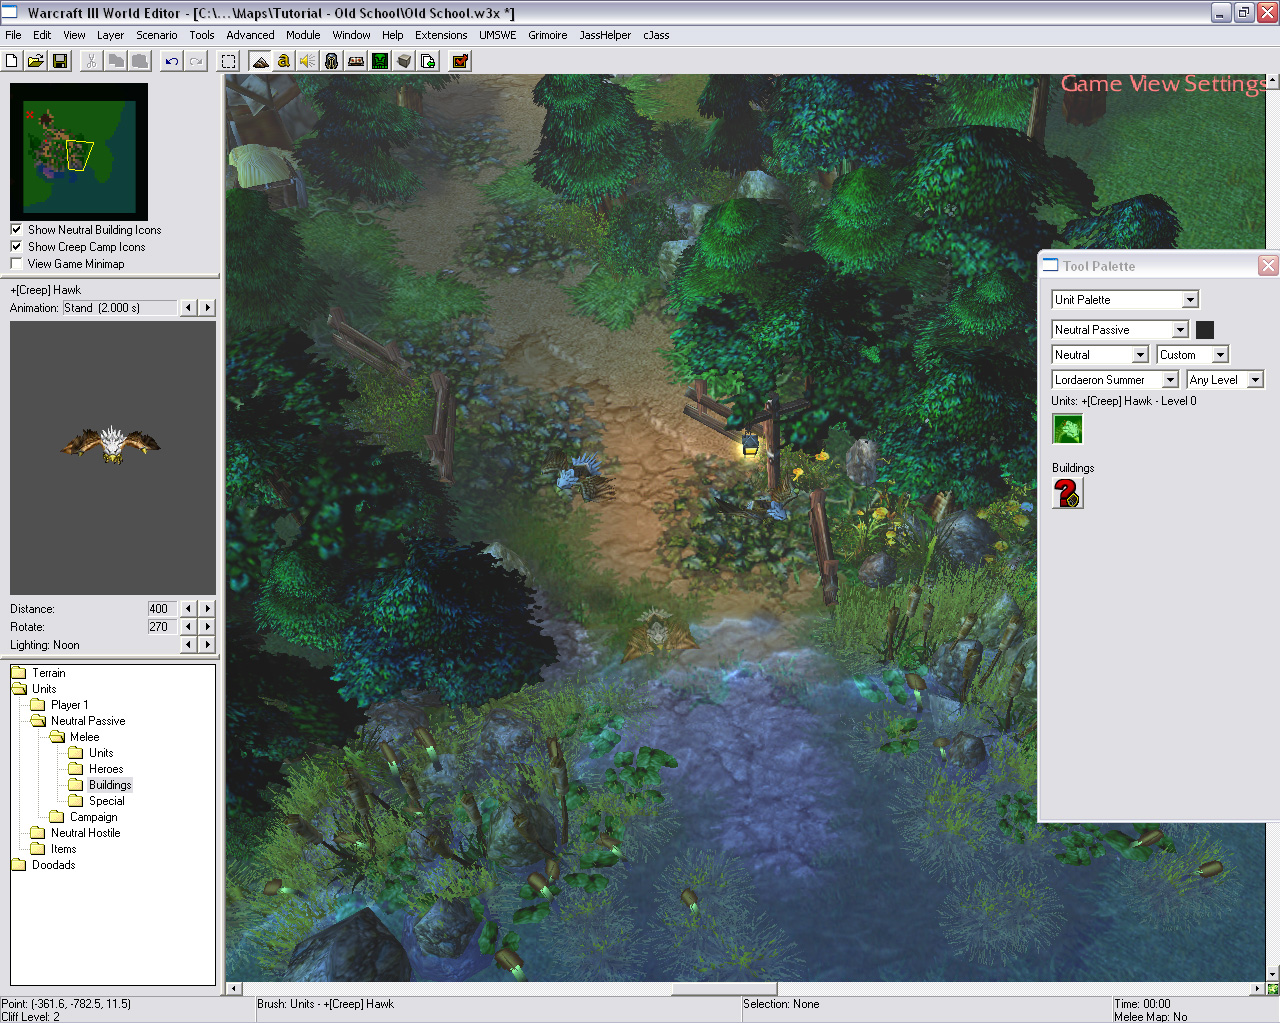
Task: Undo the last action with the toolbar arrow
Action: (172, 61)
